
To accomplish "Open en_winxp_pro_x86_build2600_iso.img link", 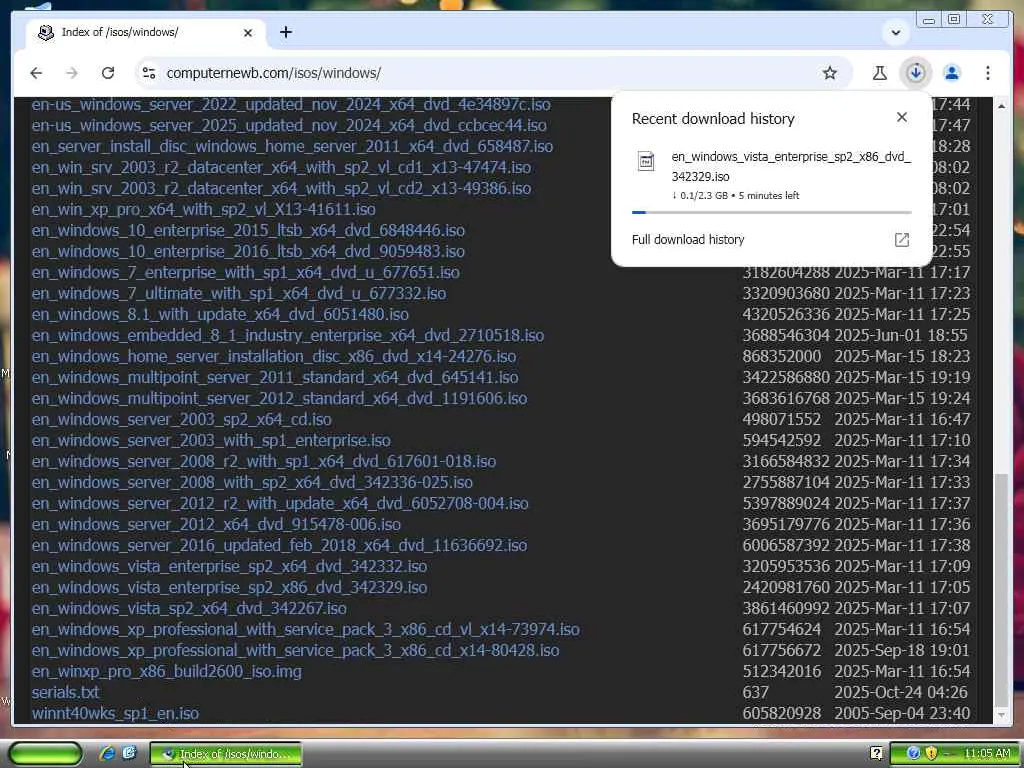I will 167,671.
